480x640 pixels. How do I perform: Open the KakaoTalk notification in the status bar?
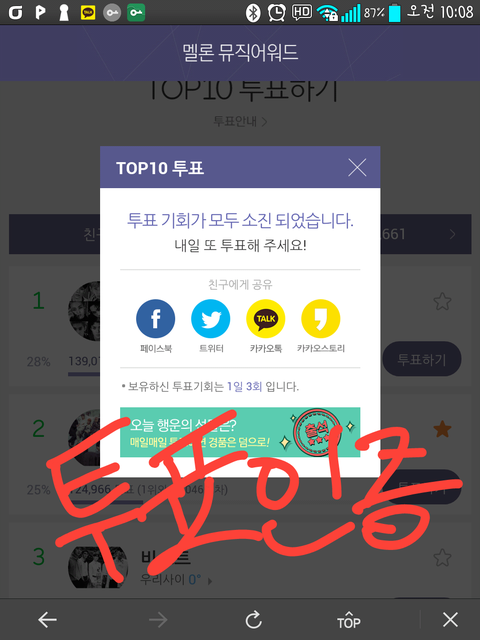pos(88,13)
